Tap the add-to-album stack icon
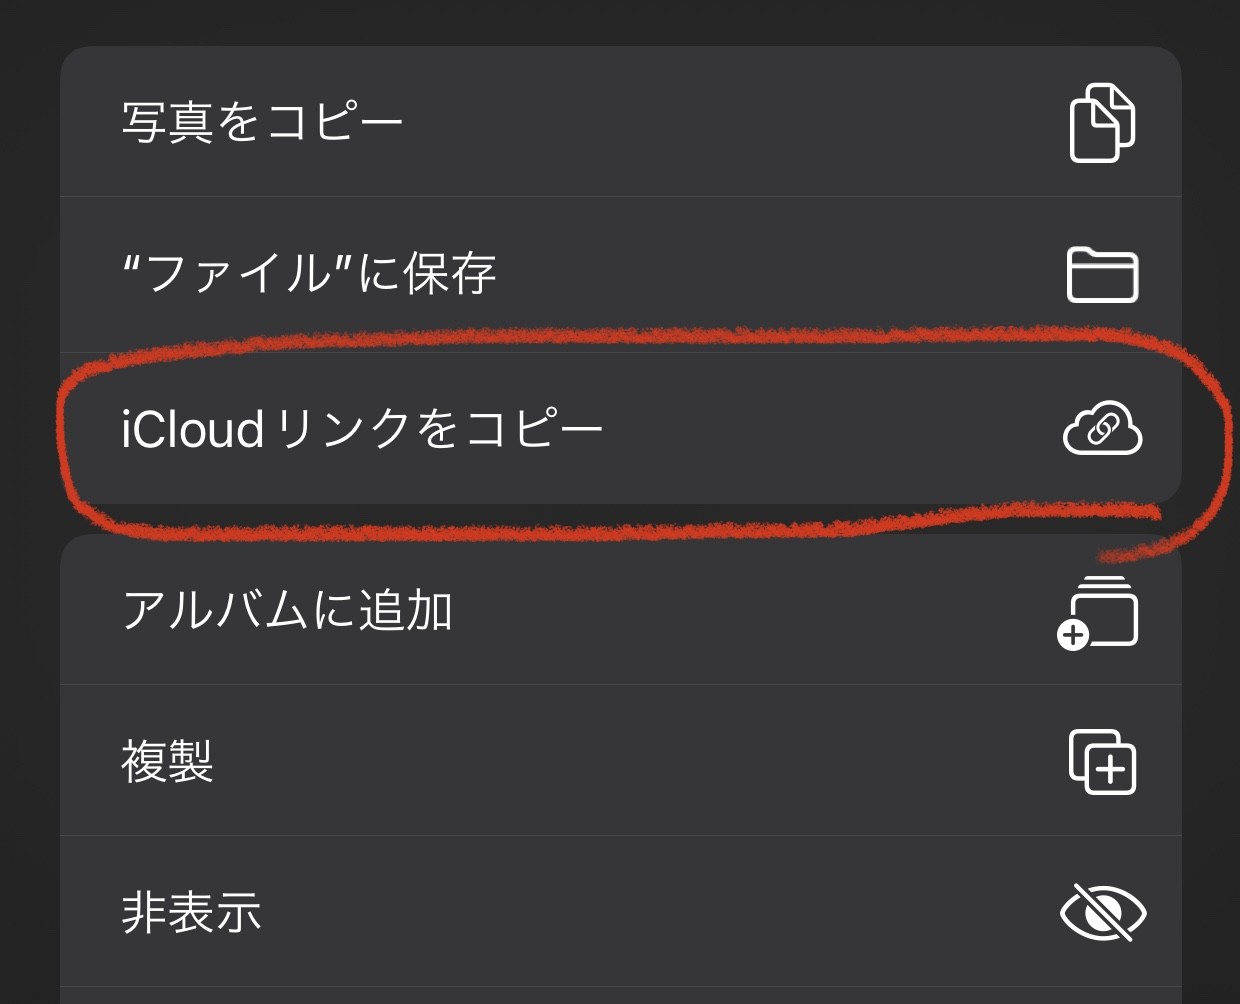Image resolution: width=1240 pixels, height=1004 pixels. 1098,612
